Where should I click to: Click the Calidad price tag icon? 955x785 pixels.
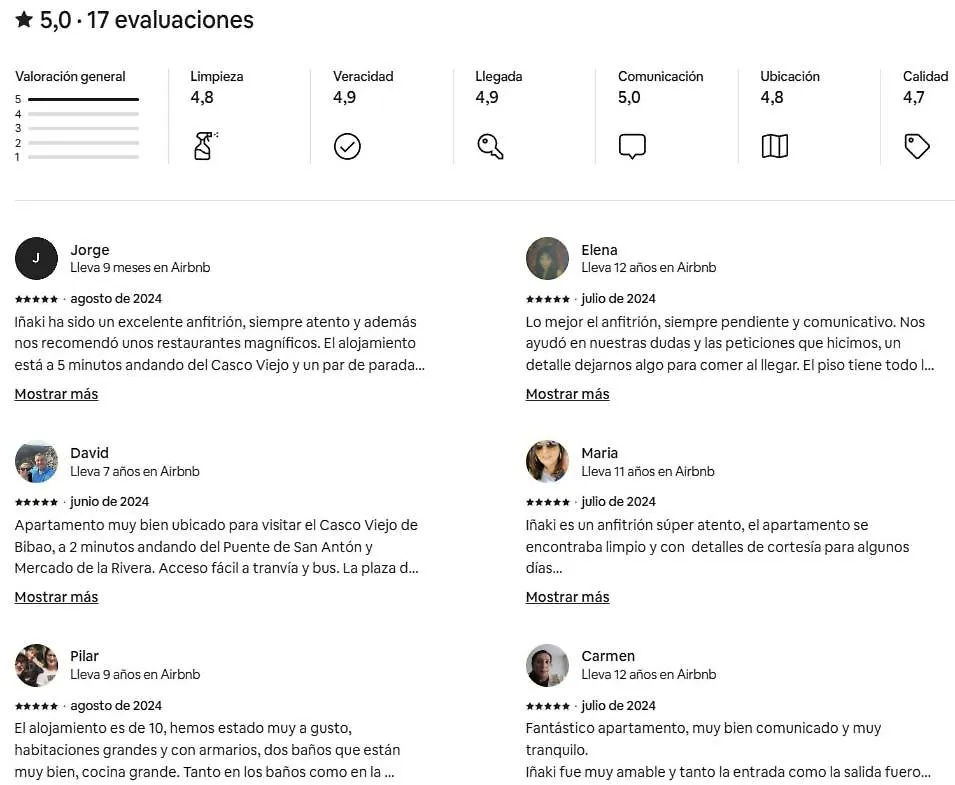pyautogui.click(x=917, y=147)
